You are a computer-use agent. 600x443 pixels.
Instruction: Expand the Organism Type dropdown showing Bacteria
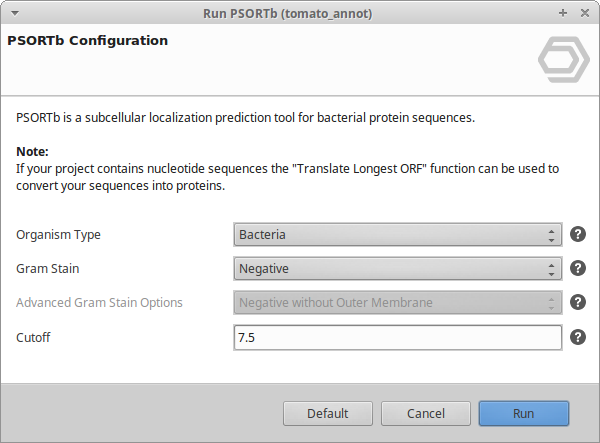(x=396, y=235)
